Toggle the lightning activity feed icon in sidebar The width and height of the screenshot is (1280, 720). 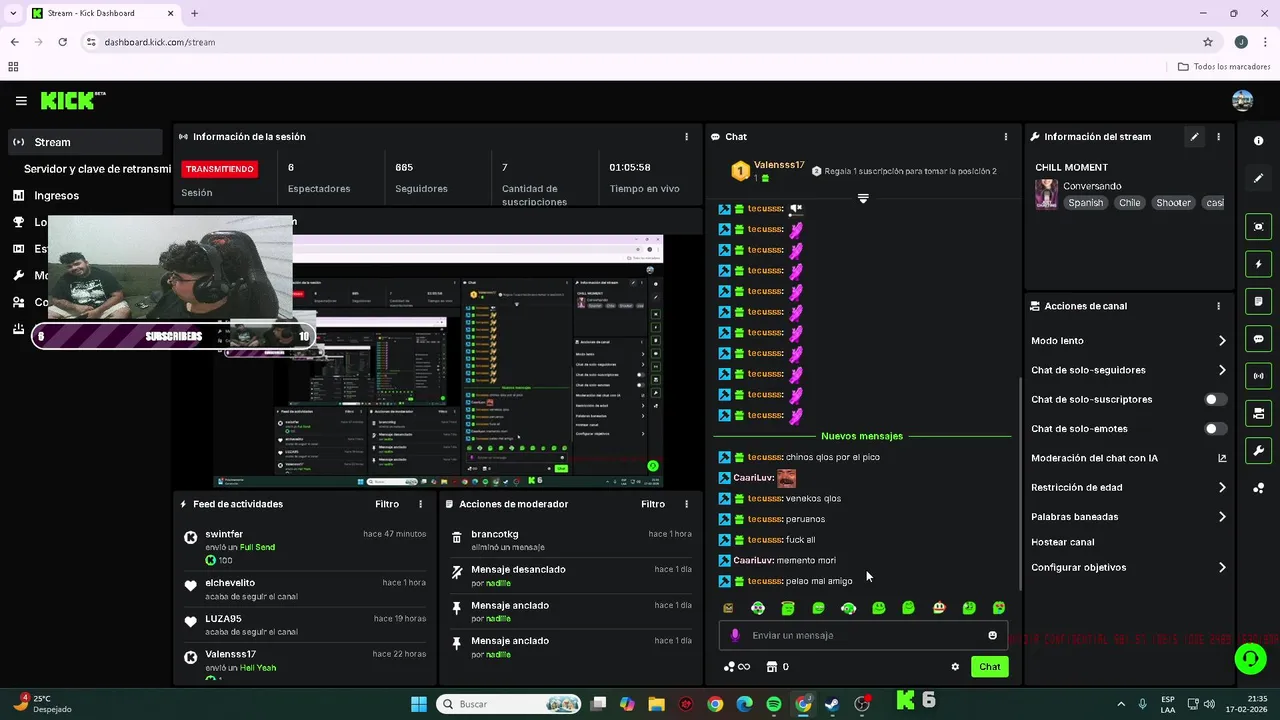(x=1258, y=264)
